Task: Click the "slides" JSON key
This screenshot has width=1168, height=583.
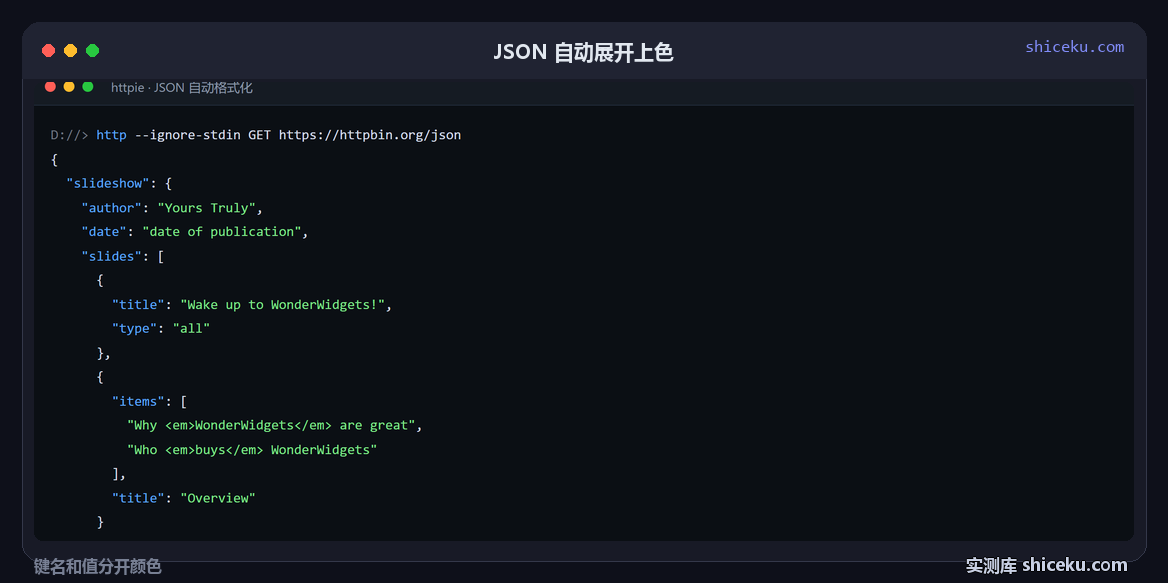Action: point(111,256)
